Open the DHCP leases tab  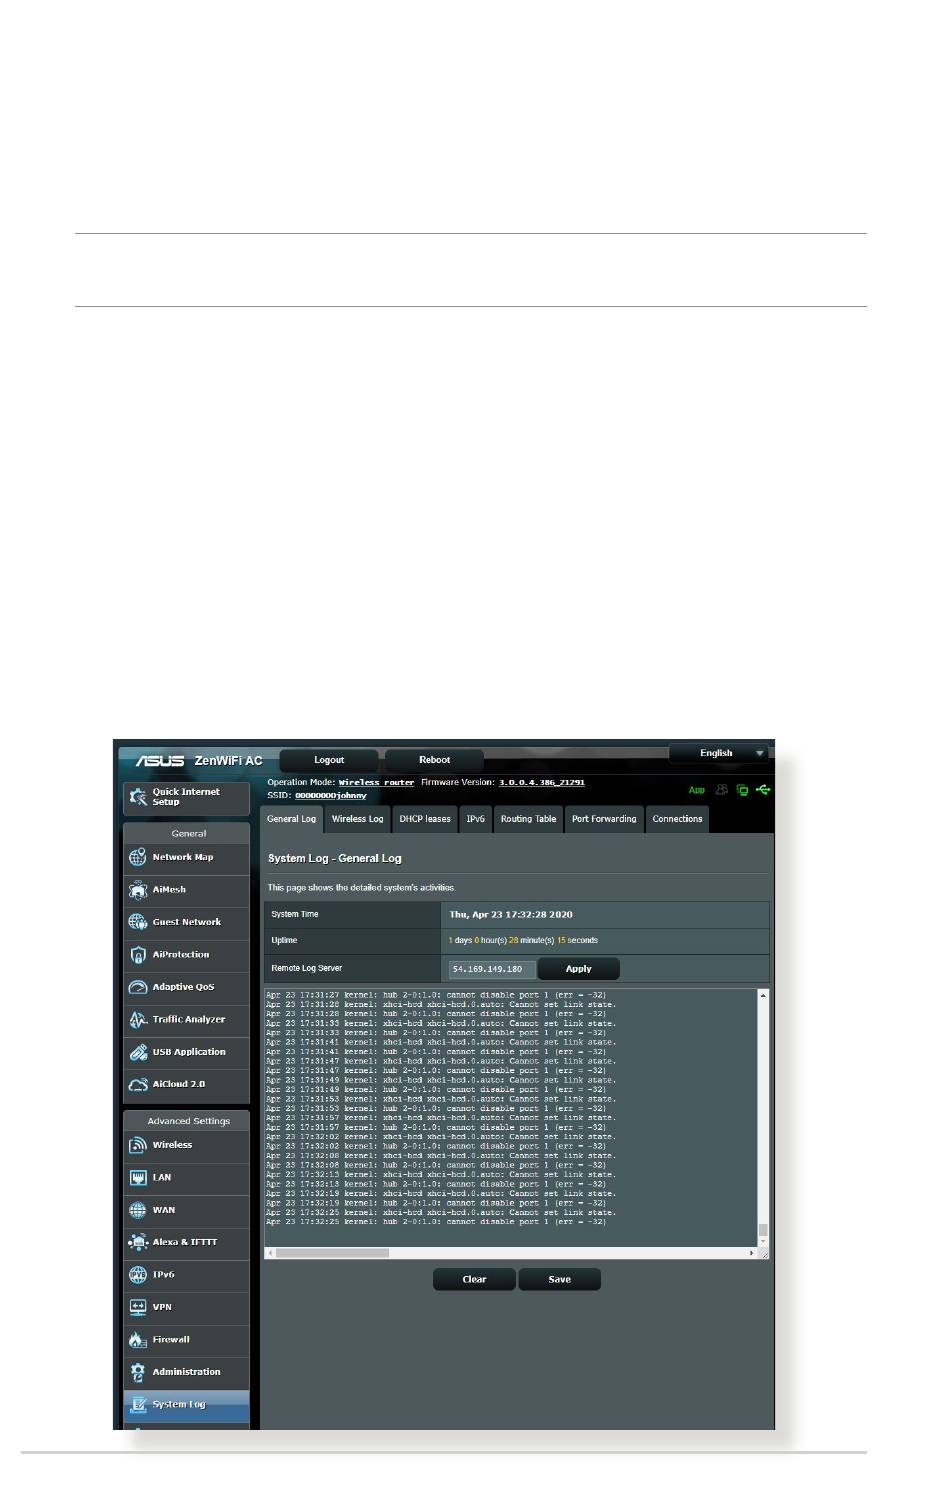pyautogui.click(x=425, y=819)
